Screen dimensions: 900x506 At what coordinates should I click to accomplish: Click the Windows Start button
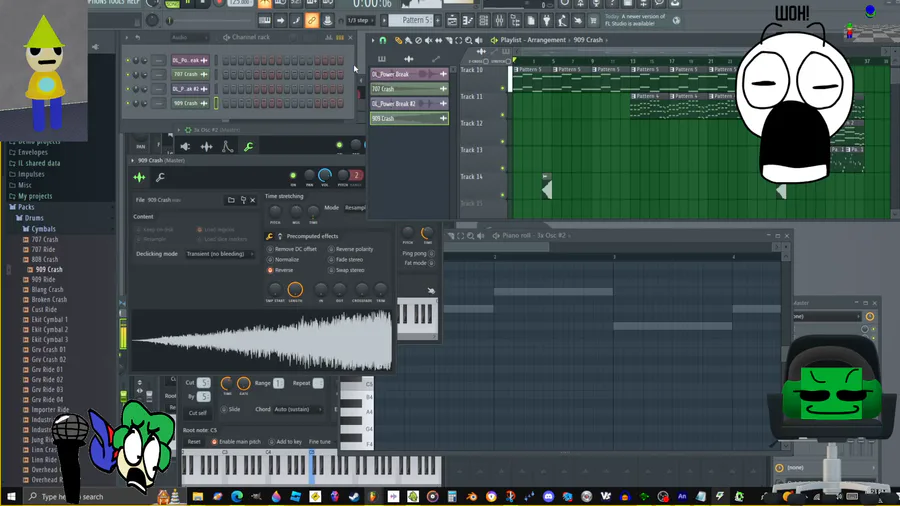(x=11, y=496)
